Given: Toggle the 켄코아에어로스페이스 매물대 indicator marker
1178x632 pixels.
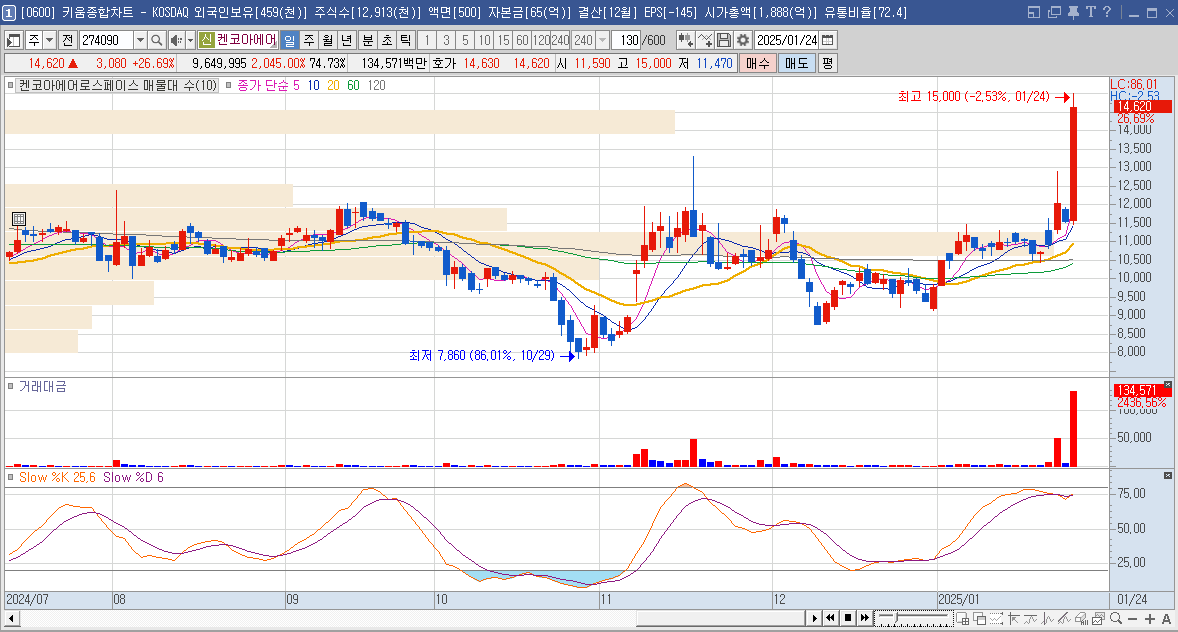Looking at the screenshot, I should click(11, 86).
